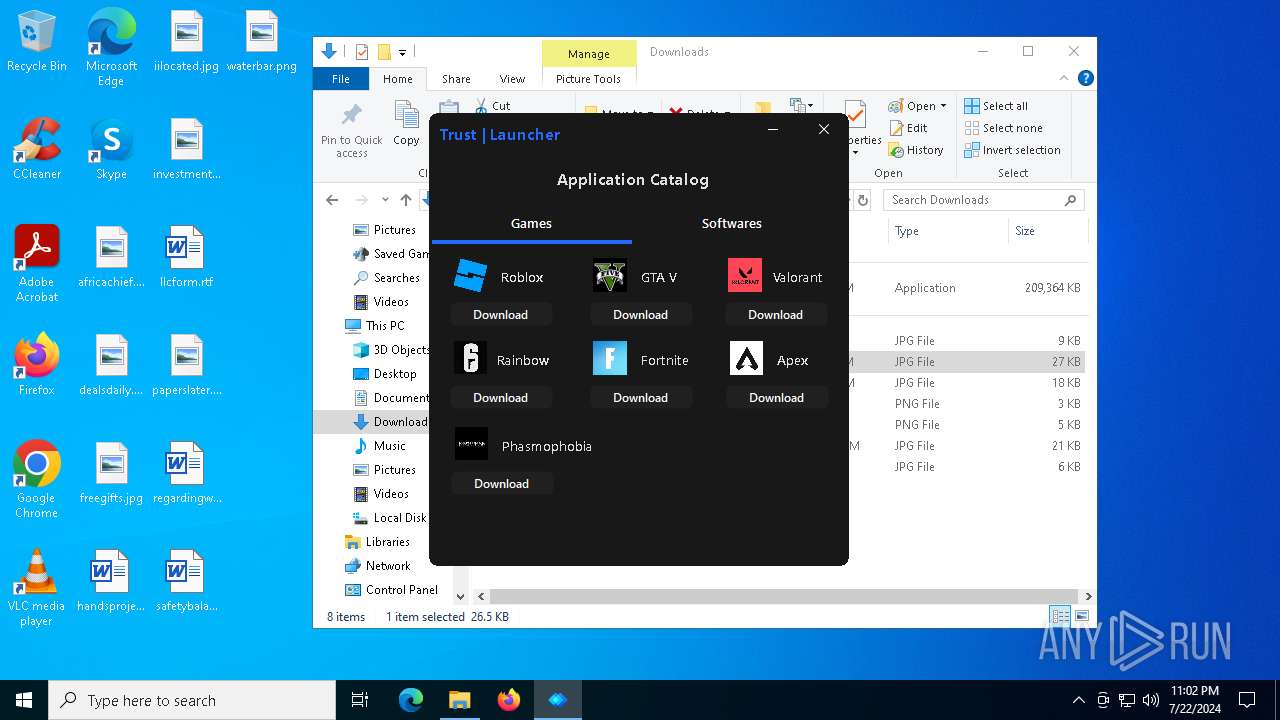Click the Valorant game icon

[745, 276]
